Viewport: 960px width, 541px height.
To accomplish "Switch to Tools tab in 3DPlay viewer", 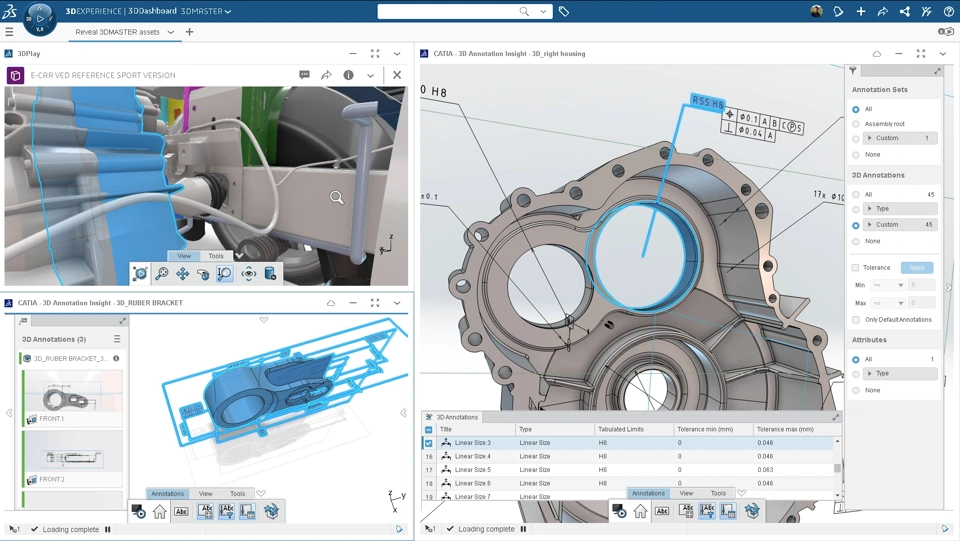I will (x=216, y=256).
